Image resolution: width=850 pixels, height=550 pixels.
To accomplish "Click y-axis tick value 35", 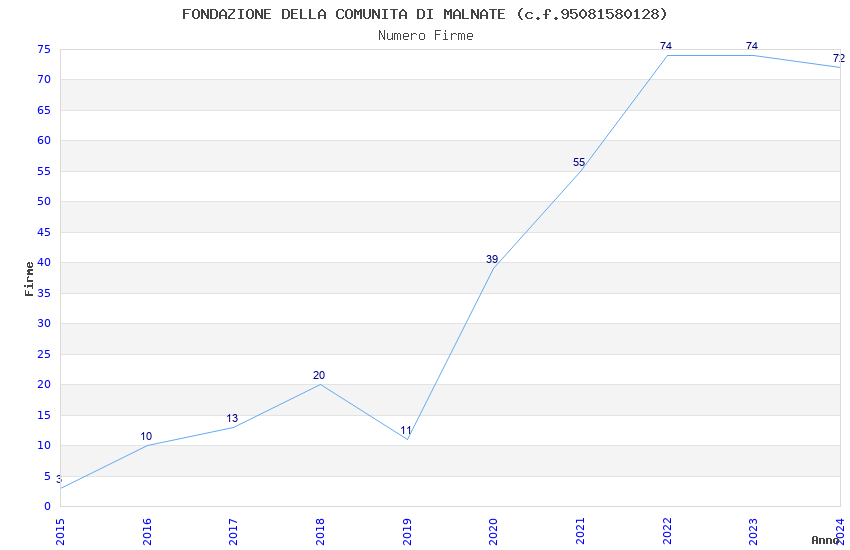I will tap(44, 294).
